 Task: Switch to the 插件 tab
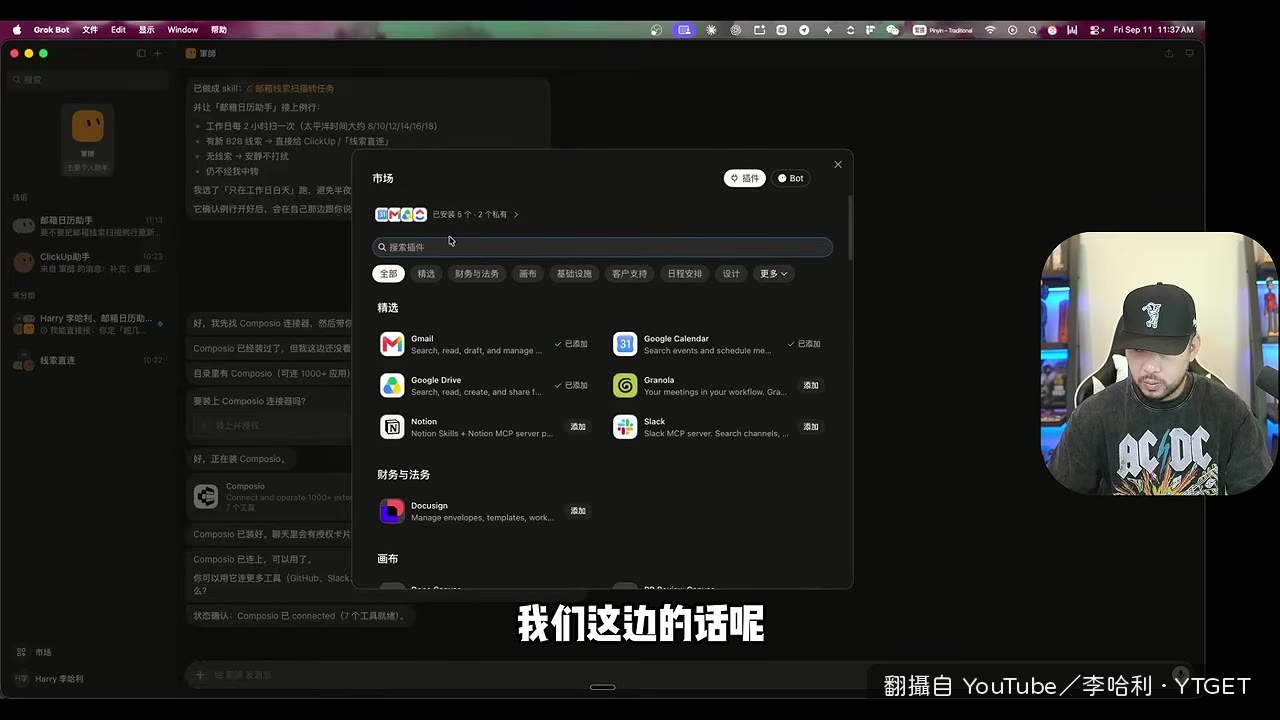[745, 178]
